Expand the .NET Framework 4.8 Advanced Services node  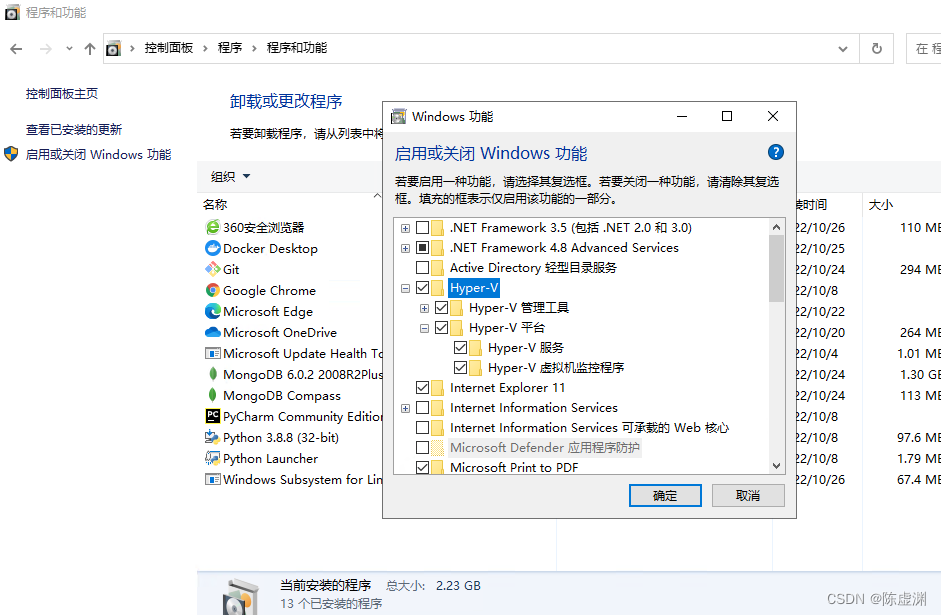click(x=404, y=247)
